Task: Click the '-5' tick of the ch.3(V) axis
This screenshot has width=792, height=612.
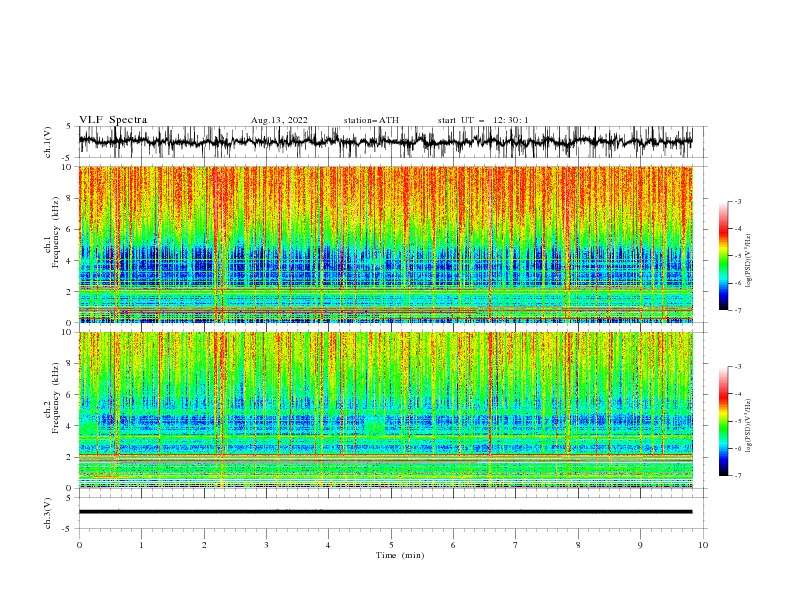Action: 67,529
